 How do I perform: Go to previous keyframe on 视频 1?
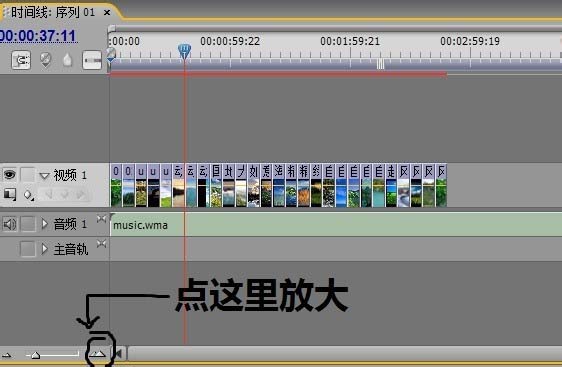tap(49, 195)
